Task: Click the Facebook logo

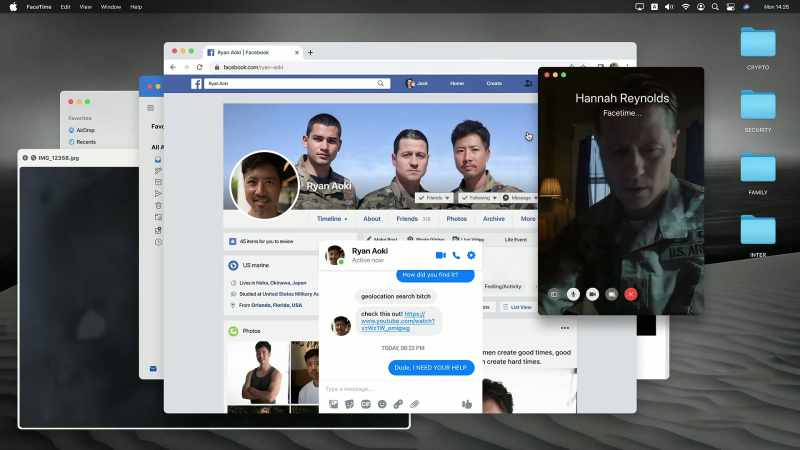Action: 196,84
